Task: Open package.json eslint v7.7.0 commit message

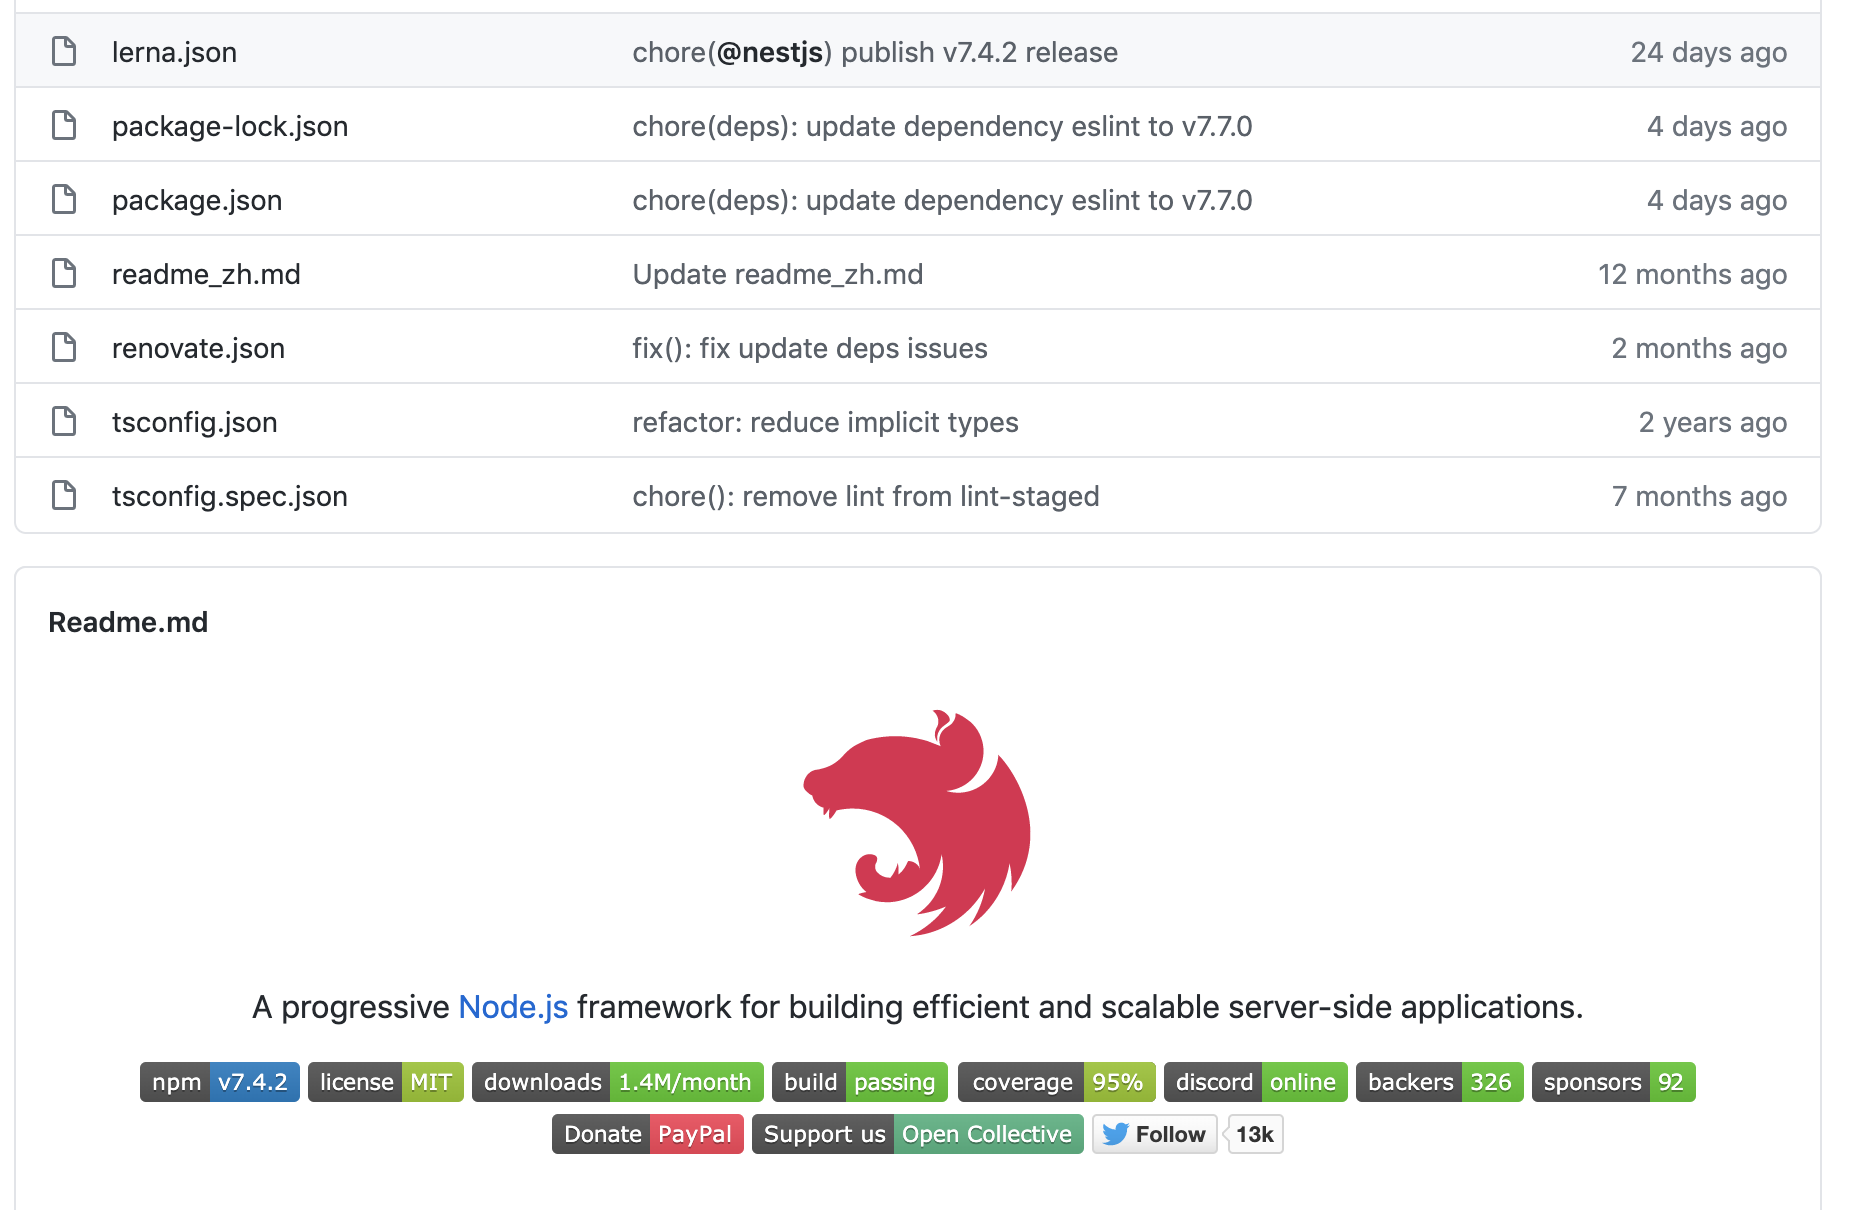Action: coord(942,200)
